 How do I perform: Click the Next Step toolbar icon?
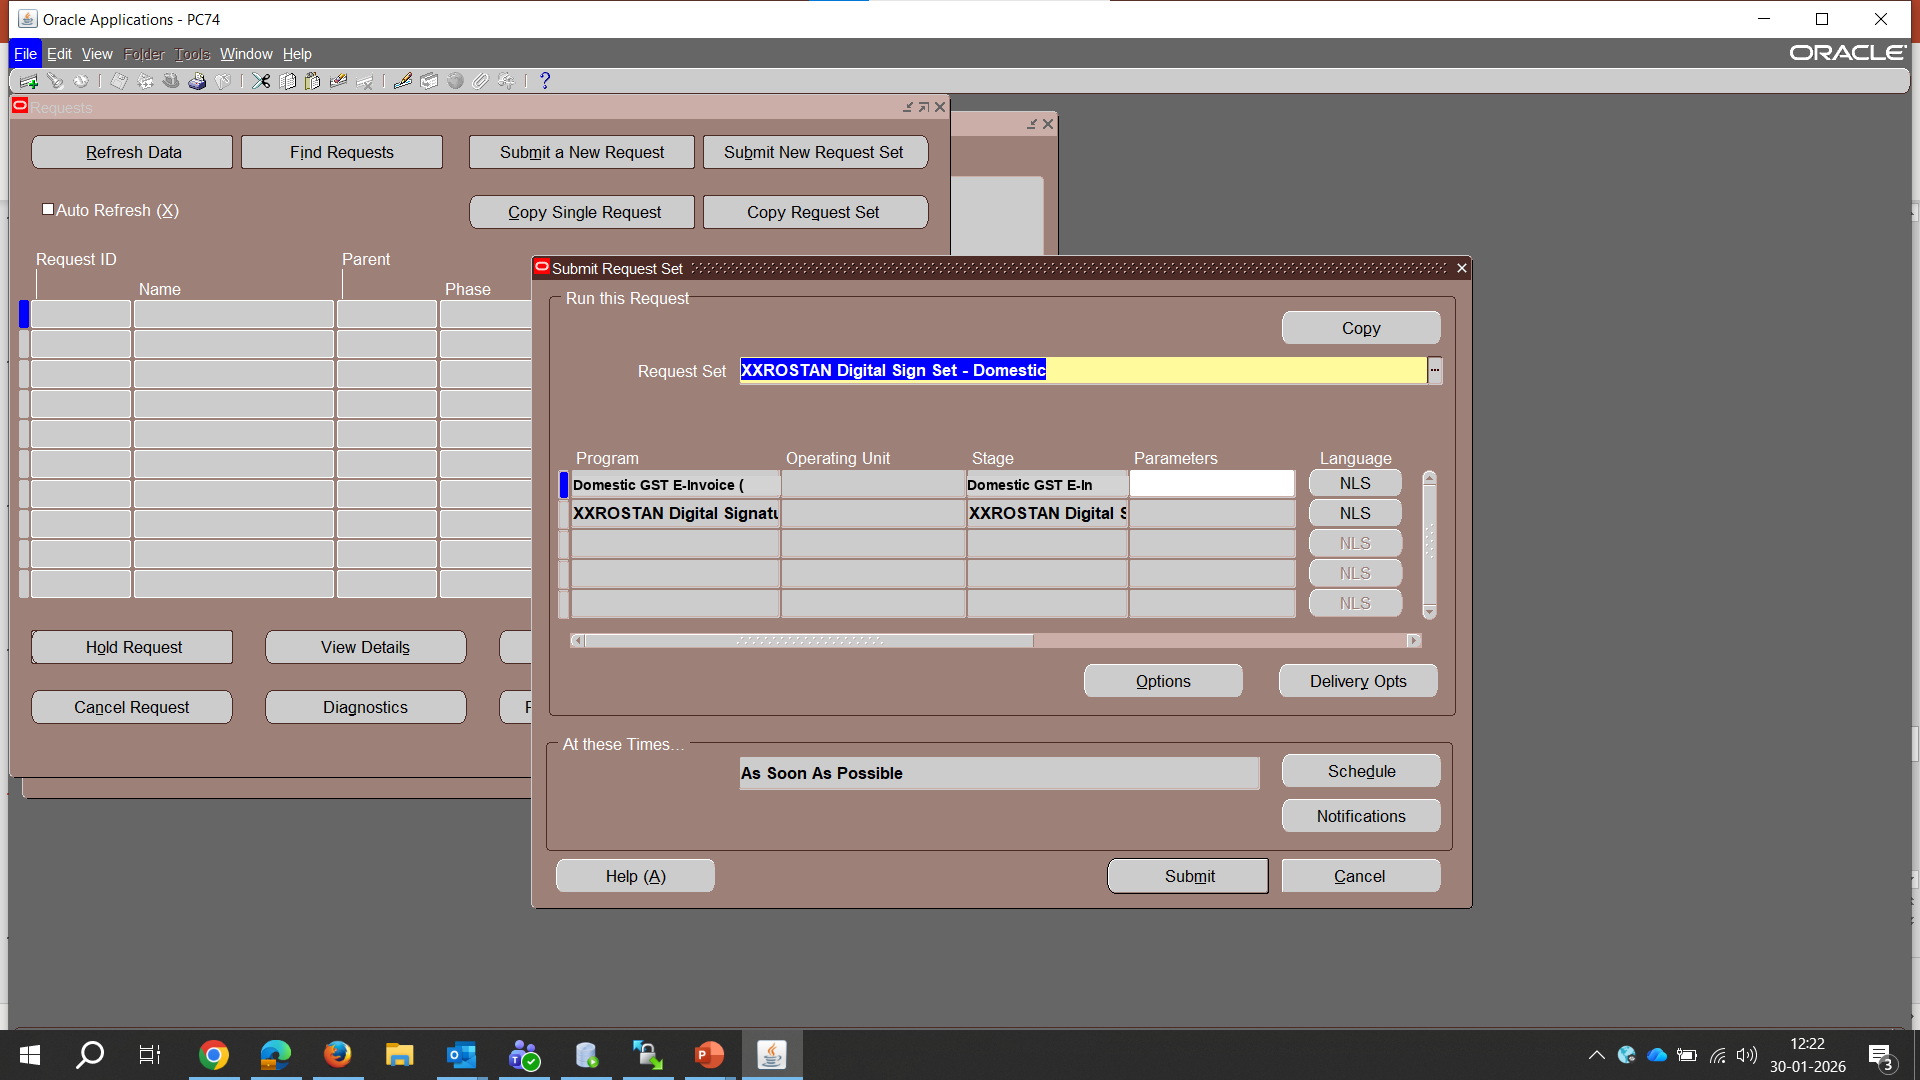pos(145,81)
